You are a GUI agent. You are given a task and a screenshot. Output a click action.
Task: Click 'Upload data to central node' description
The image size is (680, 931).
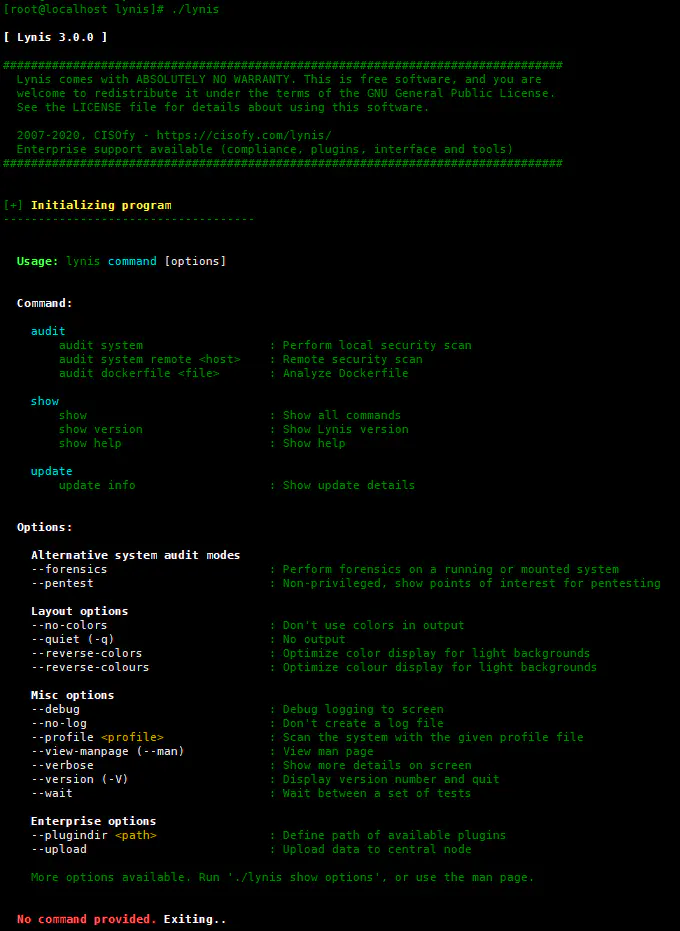click(377, 850)
